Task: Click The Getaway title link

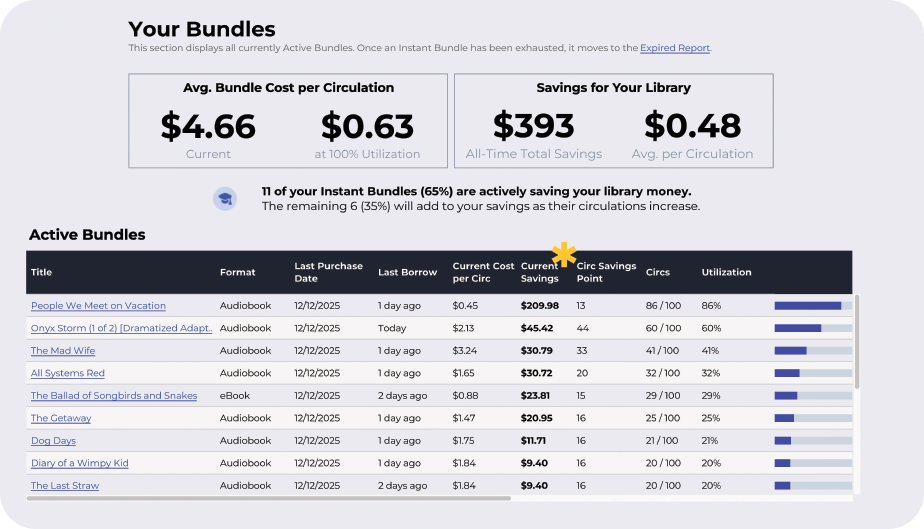Action: (61, 418)
